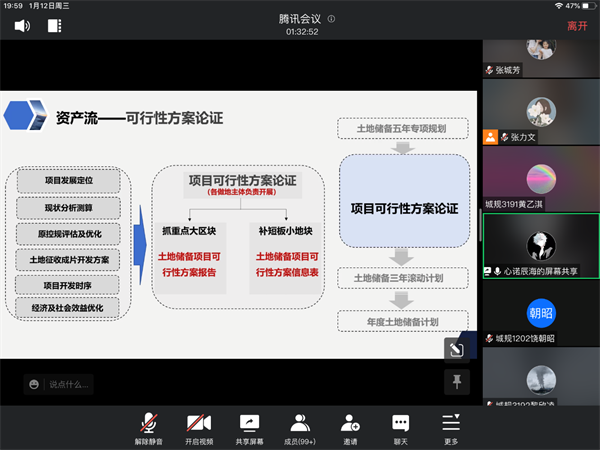Turn on camera via 开启视频
600x450 pixels.
(198, 427)
